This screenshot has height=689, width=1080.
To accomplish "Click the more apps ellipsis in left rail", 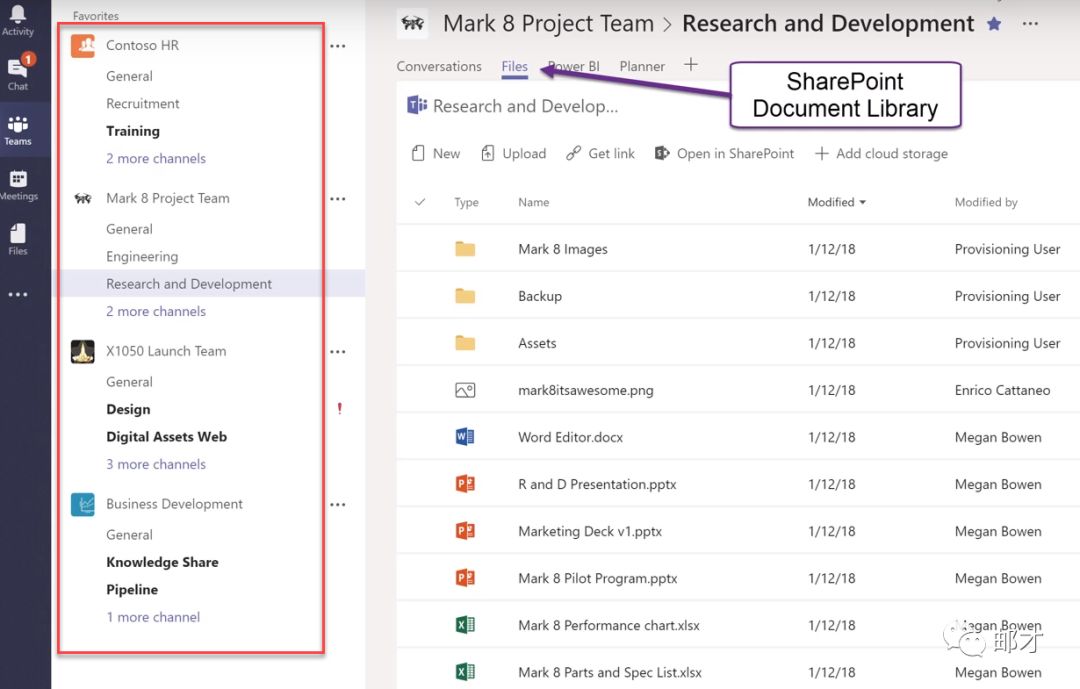I will coord(18,295).
